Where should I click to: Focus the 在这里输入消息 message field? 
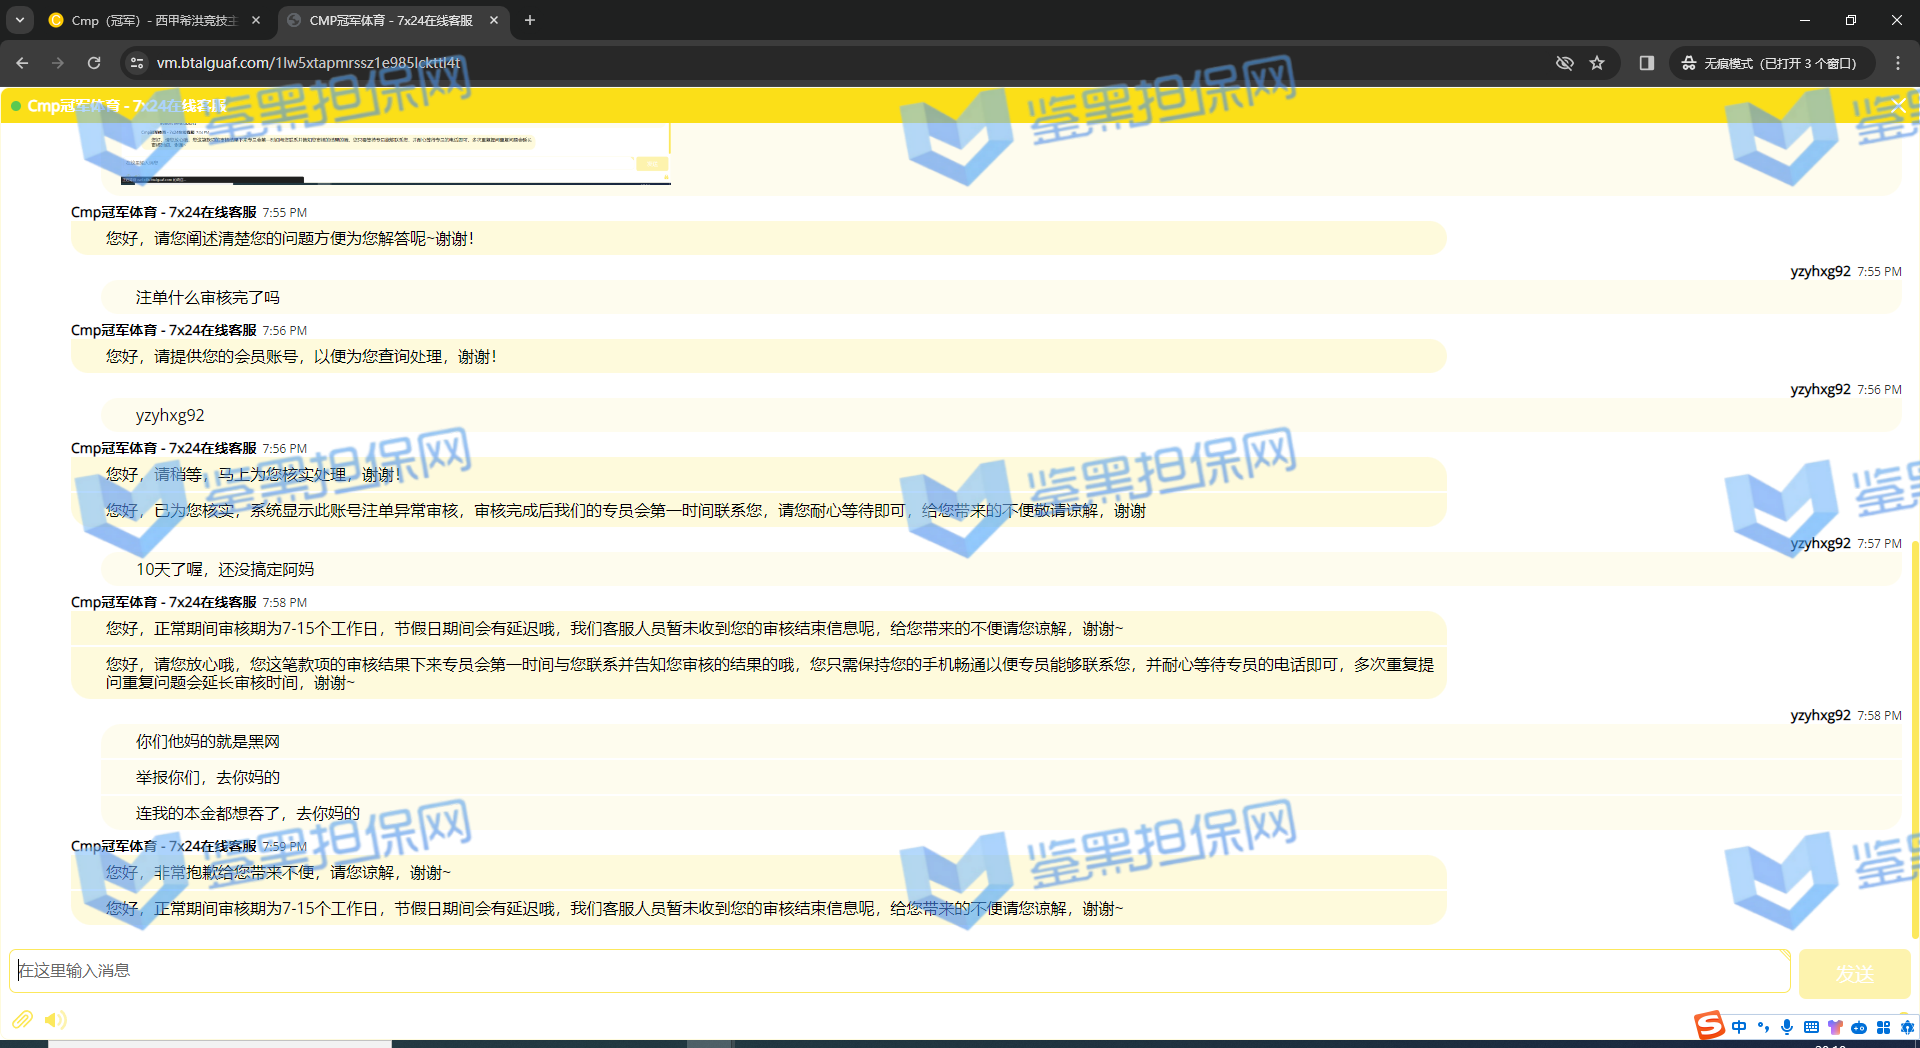tap(900, 971)
